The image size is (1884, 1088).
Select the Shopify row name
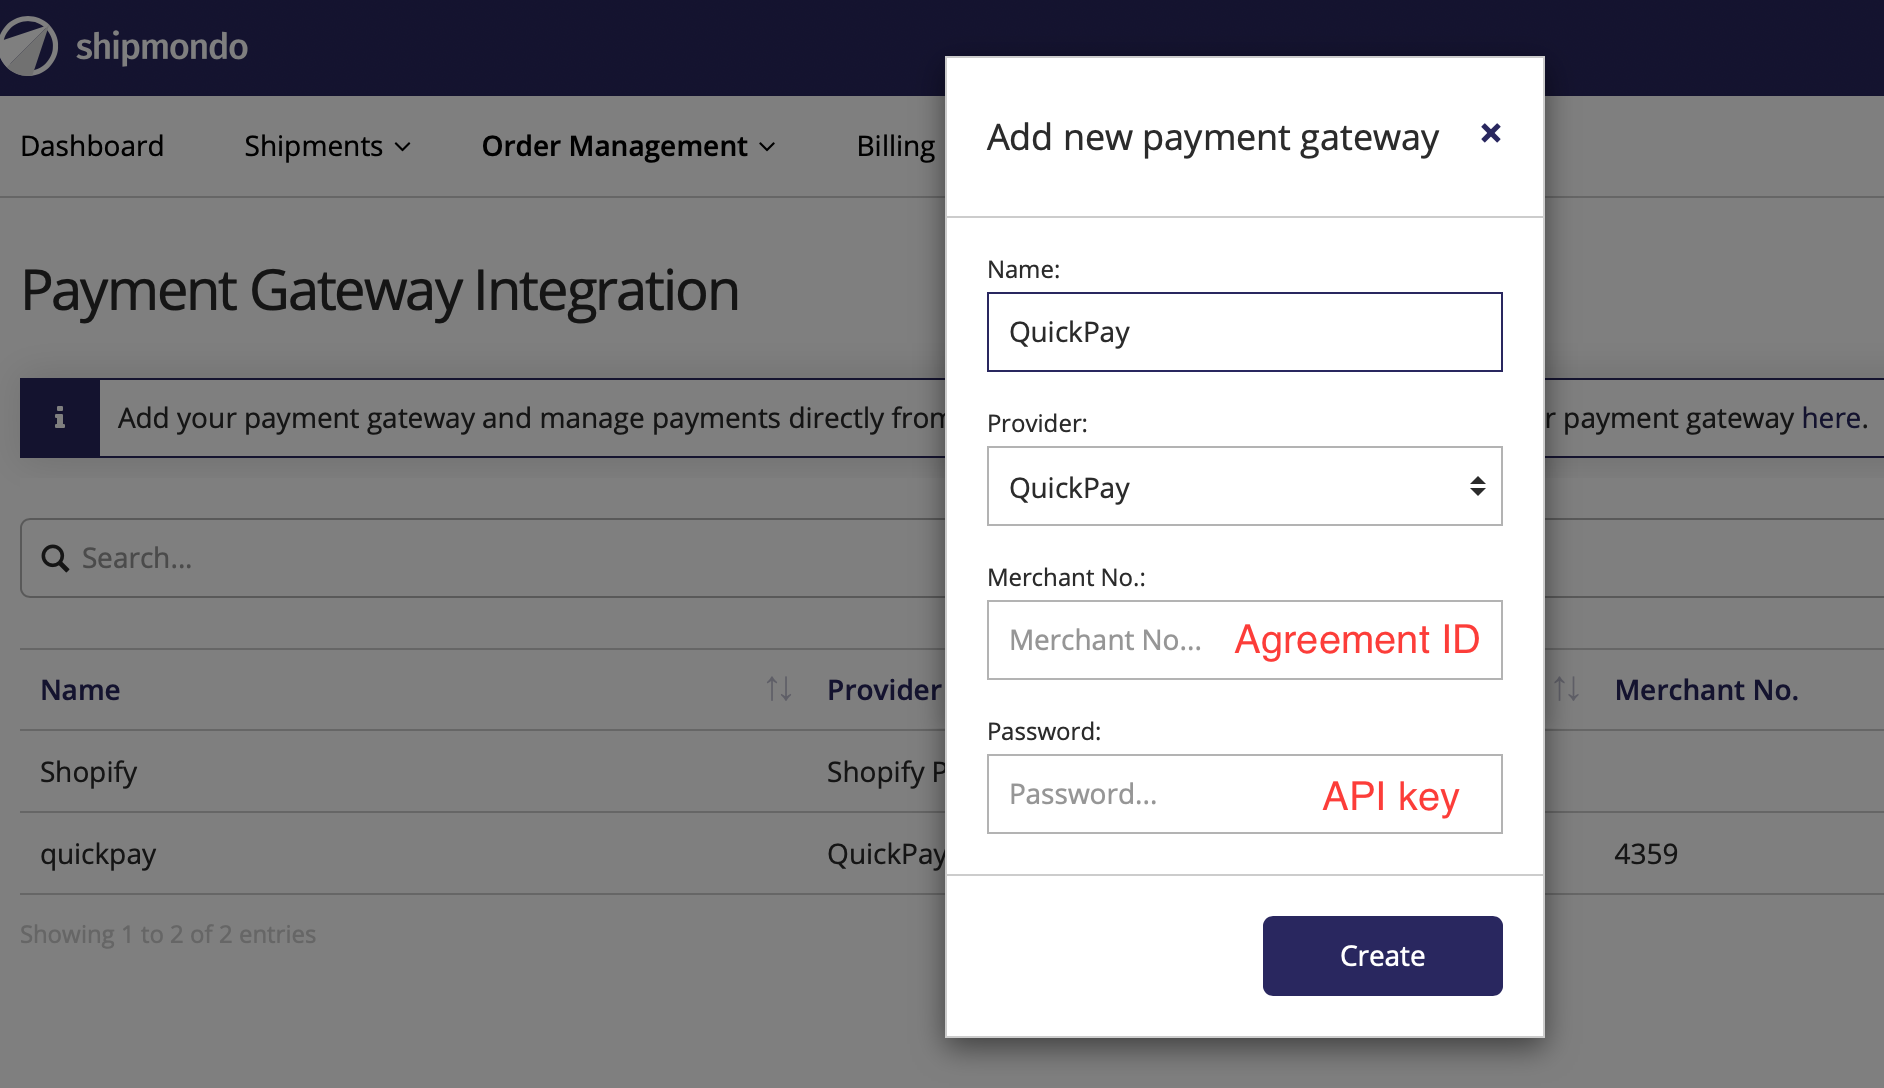[x=88, y=772]
